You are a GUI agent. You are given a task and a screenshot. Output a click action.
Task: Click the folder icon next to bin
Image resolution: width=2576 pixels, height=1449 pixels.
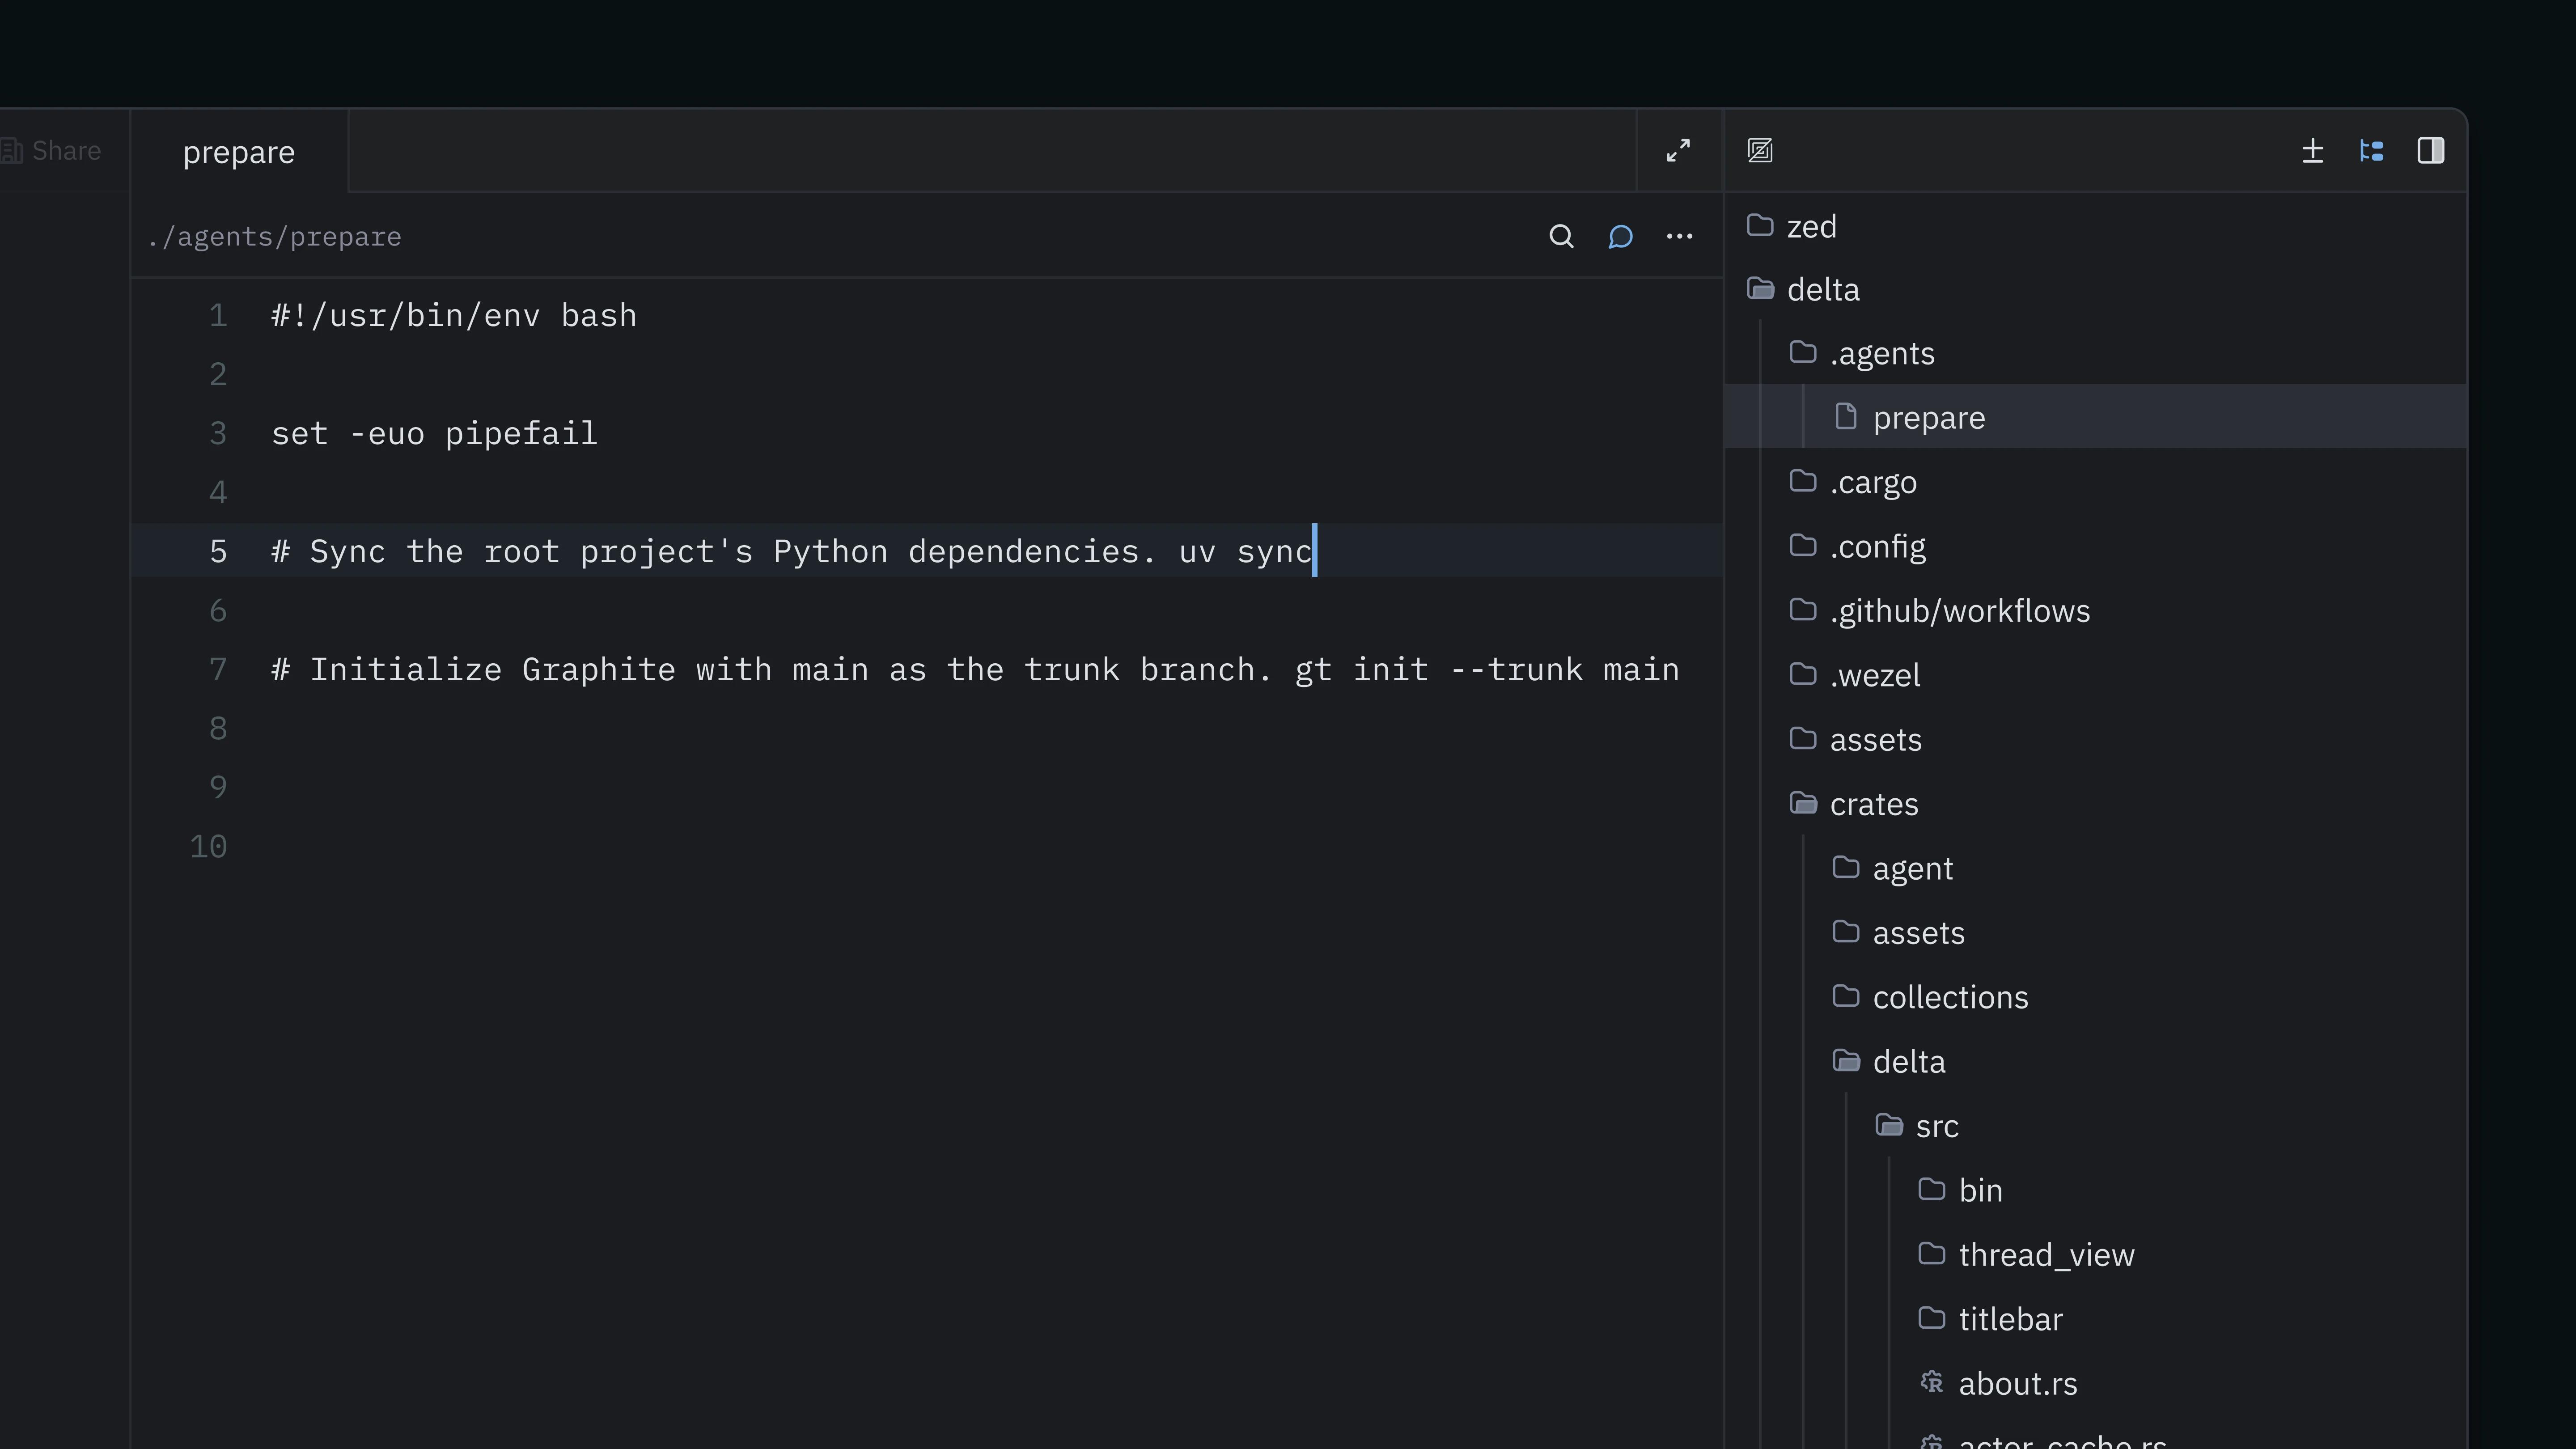1932,1189
